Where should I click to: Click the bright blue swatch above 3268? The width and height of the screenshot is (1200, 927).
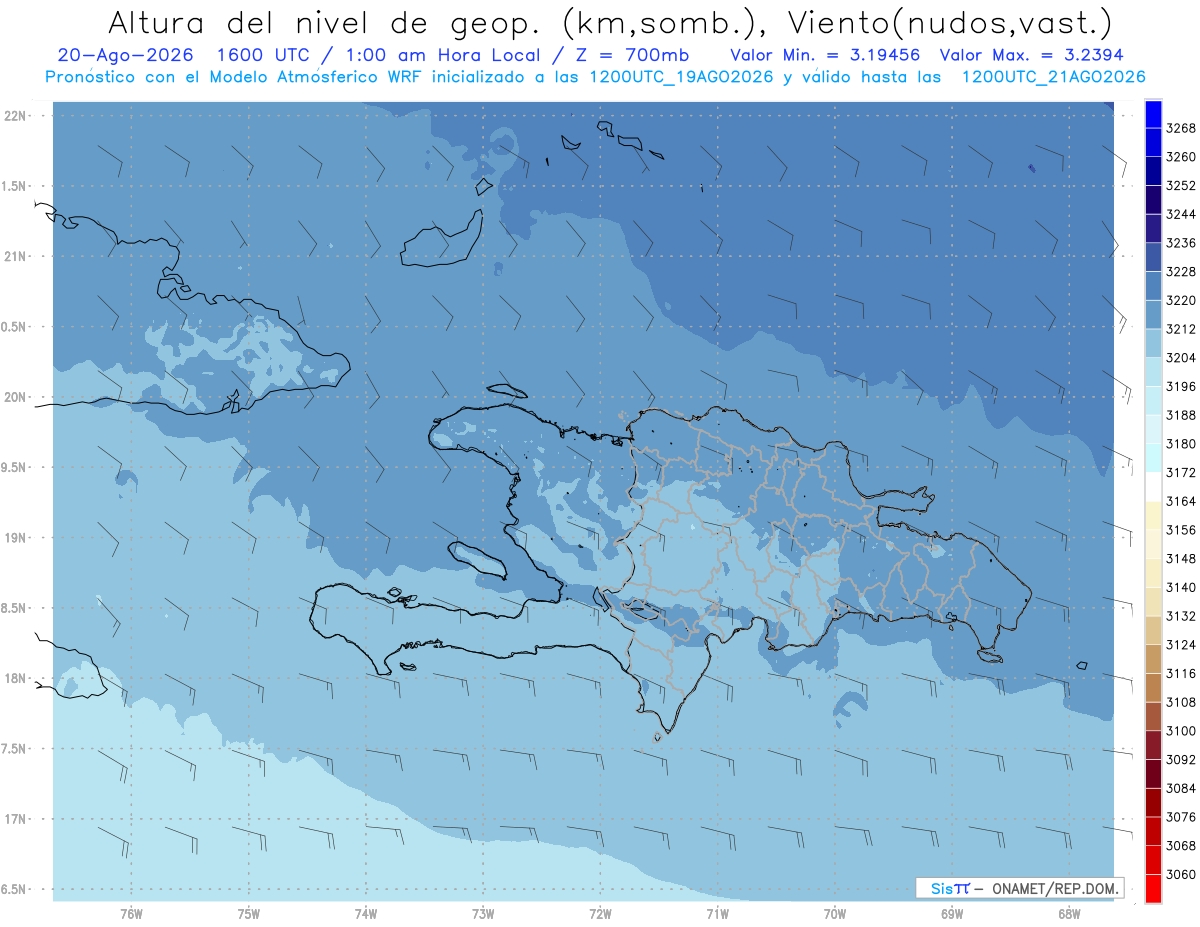point(1153,113)
